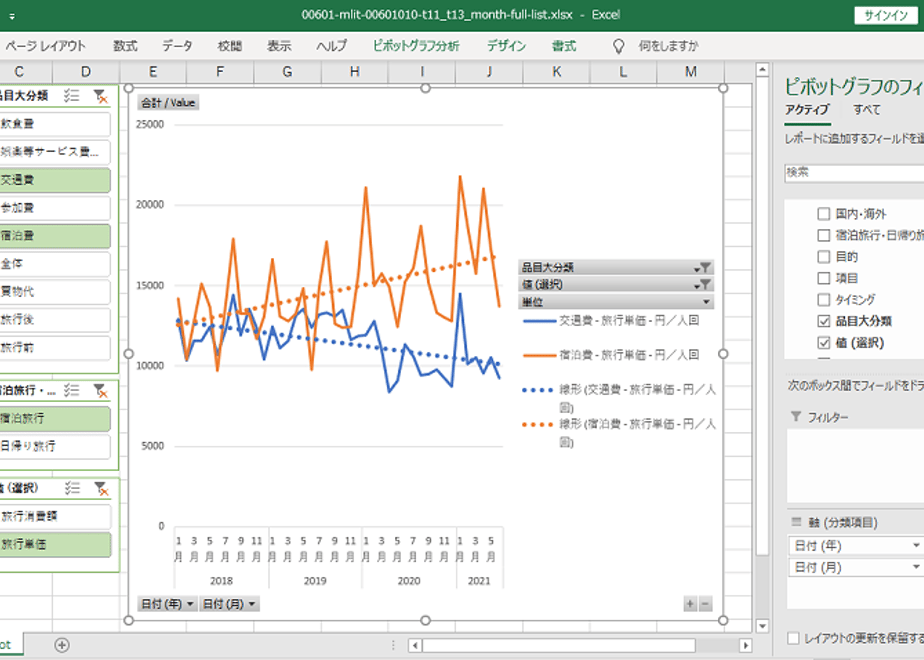Image resolution: width=924 pixels, height=660 pixels.
Task: Switch to デザイン ribbon tab
Action: (506, 46)
